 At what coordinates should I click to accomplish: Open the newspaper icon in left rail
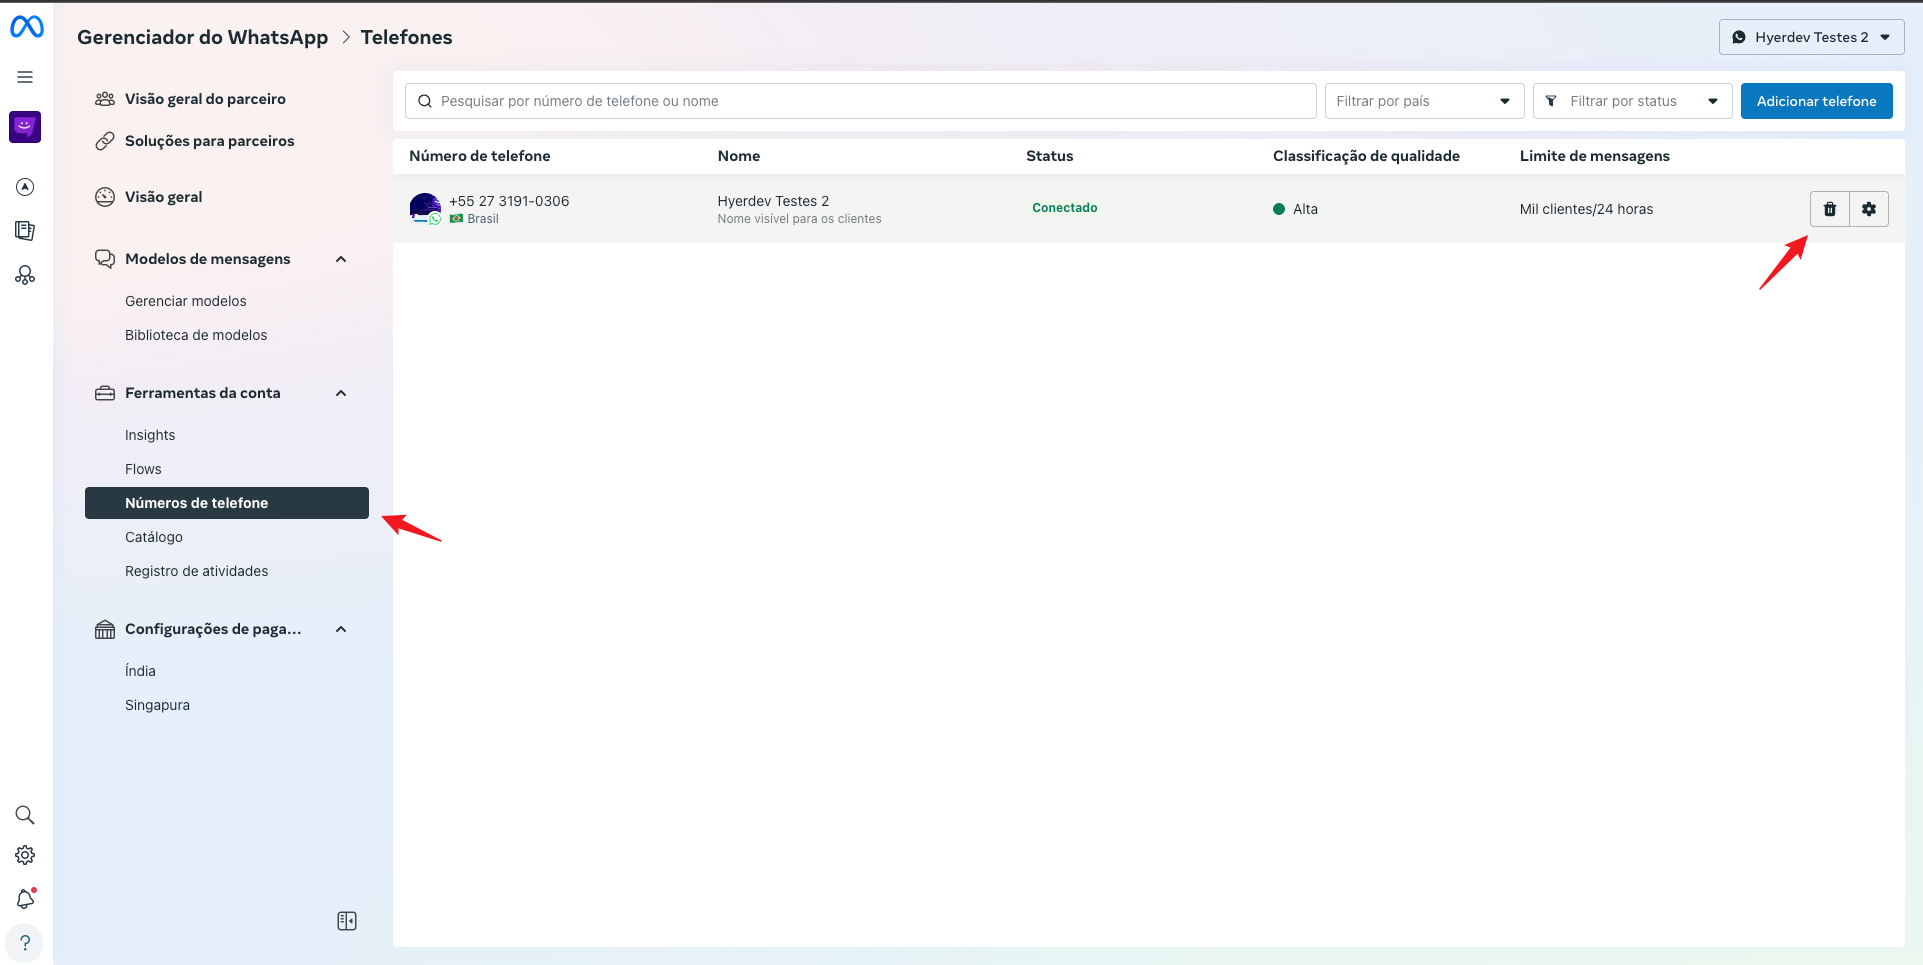25,231
